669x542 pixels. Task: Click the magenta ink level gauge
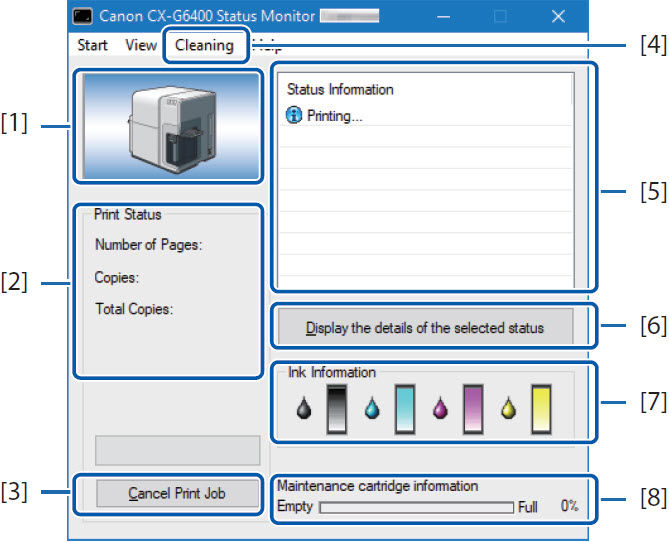pyautogui.click(x=474, y=408)
